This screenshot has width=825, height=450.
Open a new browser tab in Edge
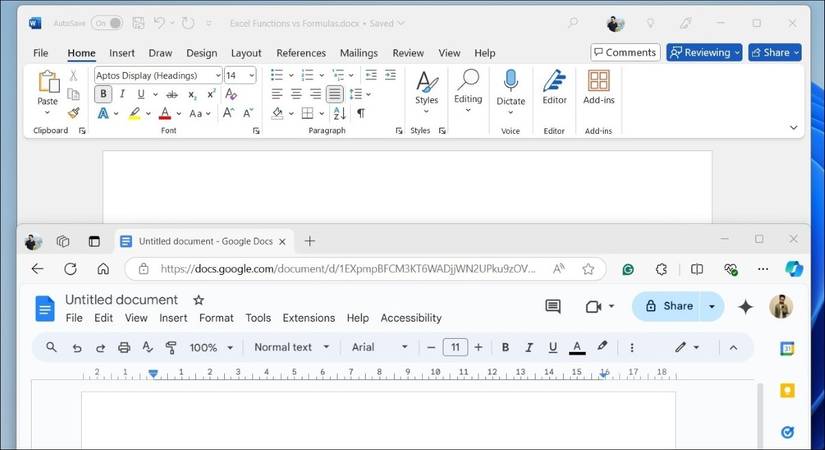[x=310, y=241]
